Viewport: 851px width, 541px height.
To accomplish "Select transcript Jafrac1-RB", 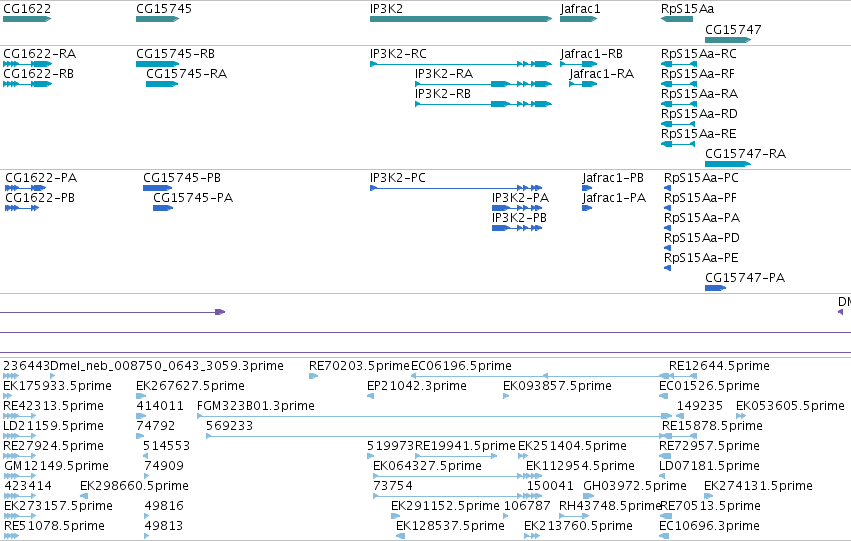I will [x=592, y=54].
